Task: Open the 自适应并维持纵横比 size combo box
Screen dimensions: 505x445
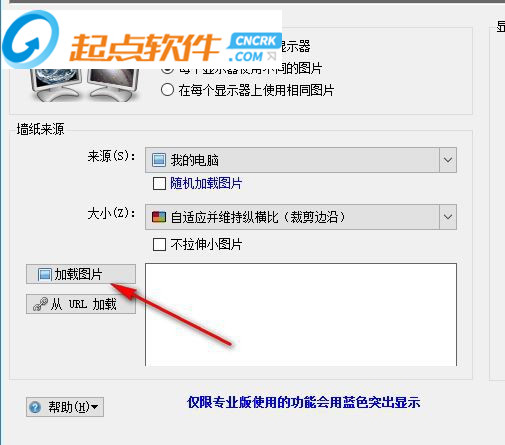Action: click(301, 217)
